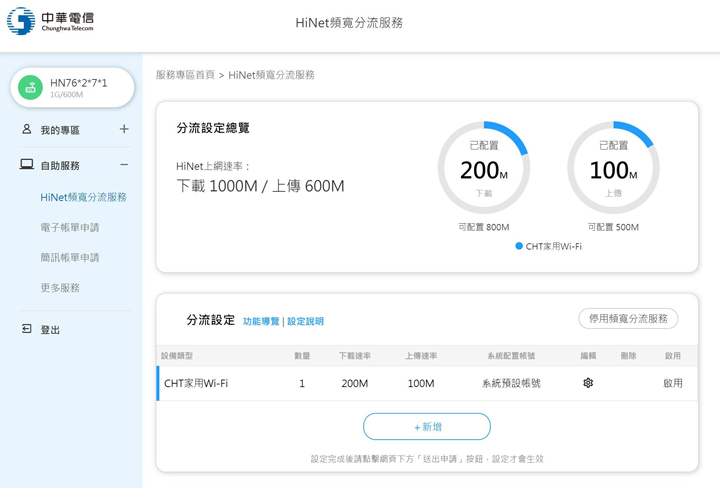Click the HiNet頻寬分流服務 breadcrumb entry
Screen dimensions: 720x488
click(x=271, y=75)
